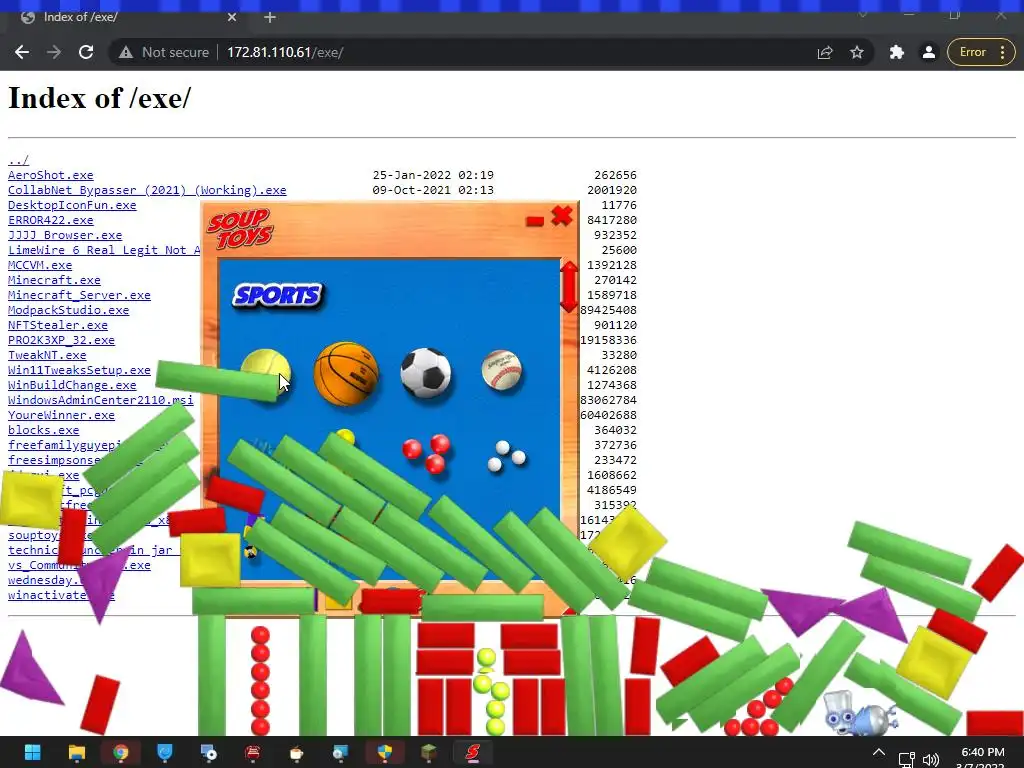The image size is (1024, 768).
Task: Pick the soccer ball toy
Action: [x=426, y=373]
